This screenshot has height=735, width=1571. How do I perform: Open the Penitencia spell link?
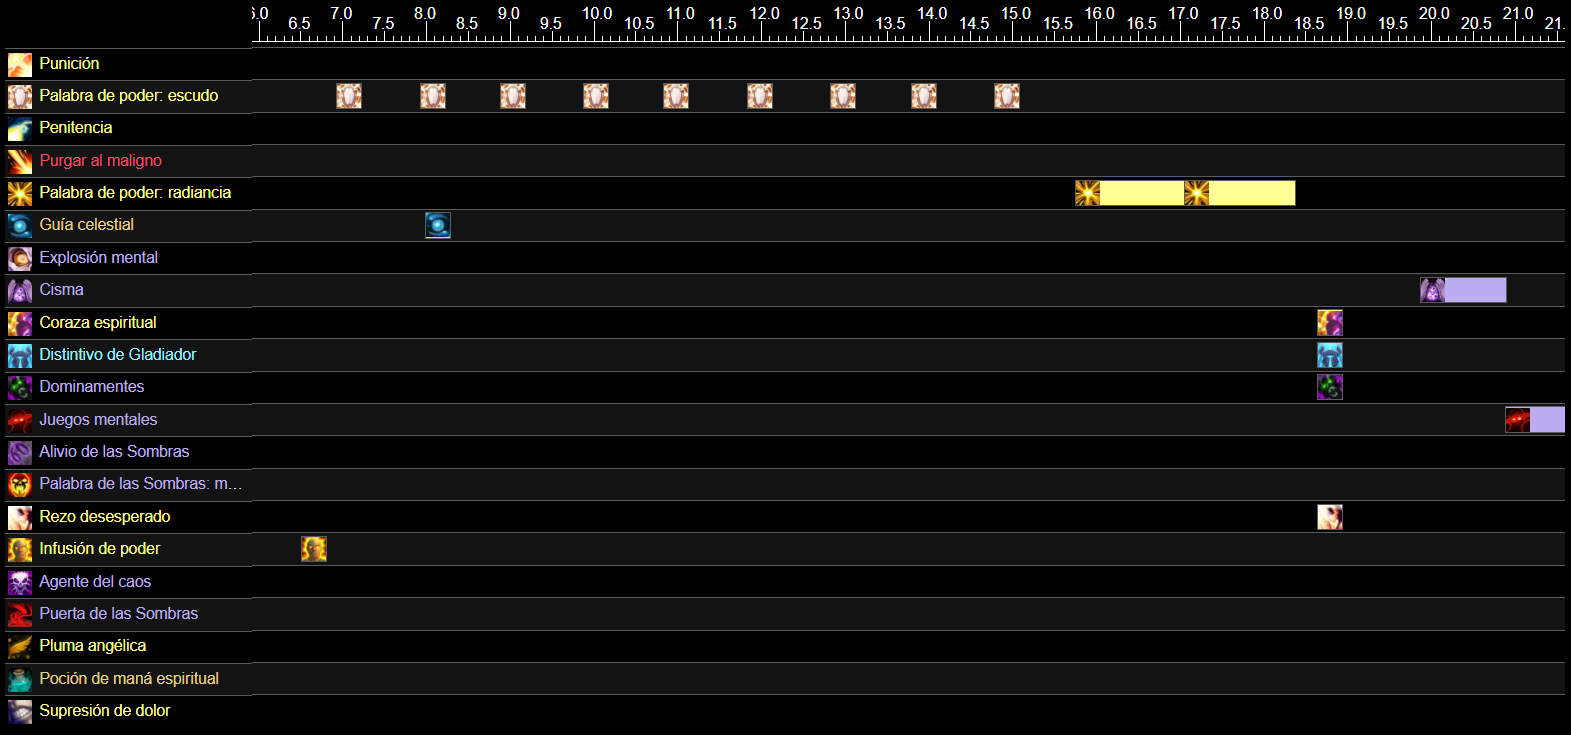click(x=75, y=127)
